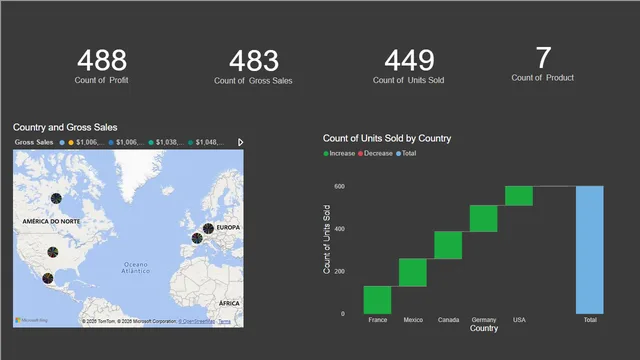Select the USA green bar

[519, 196]
